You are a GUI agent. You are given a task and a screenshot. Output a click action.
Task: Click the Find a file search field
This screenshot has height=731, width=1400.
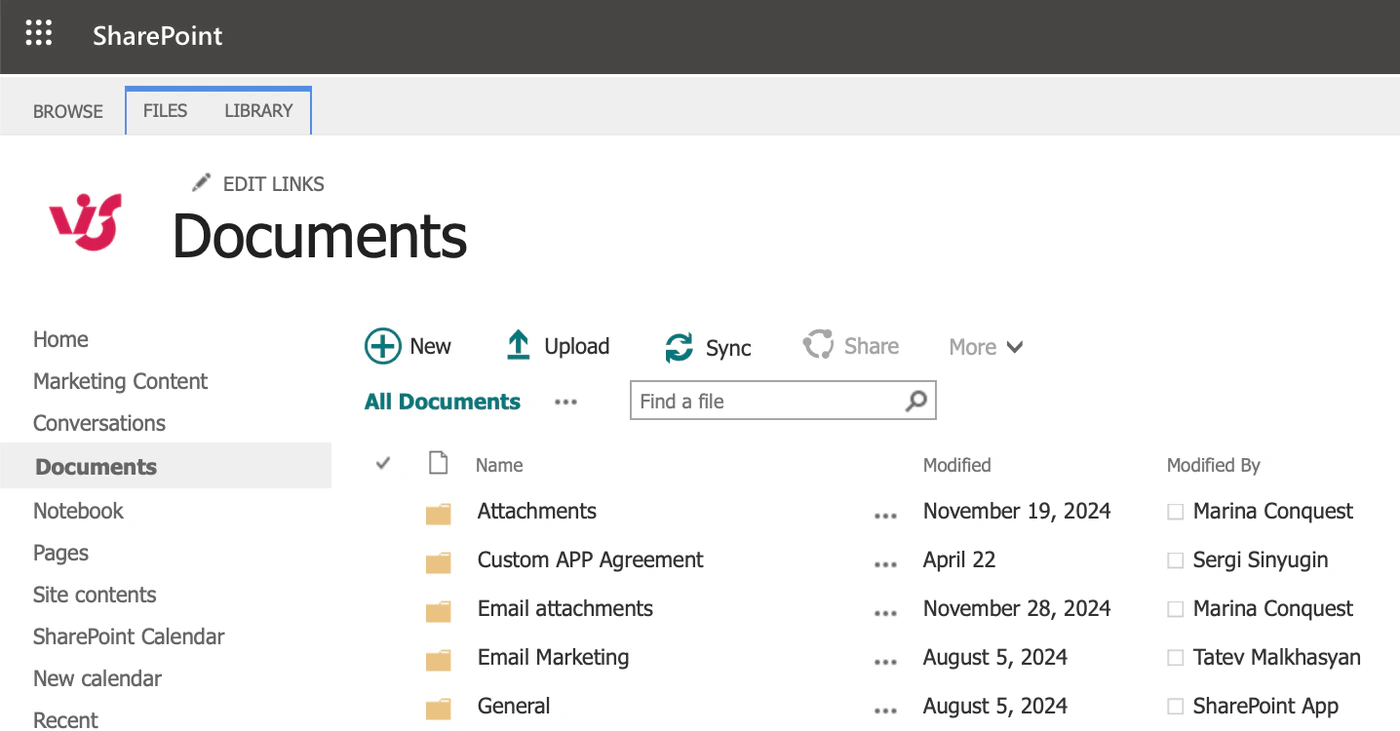[783, 401]
